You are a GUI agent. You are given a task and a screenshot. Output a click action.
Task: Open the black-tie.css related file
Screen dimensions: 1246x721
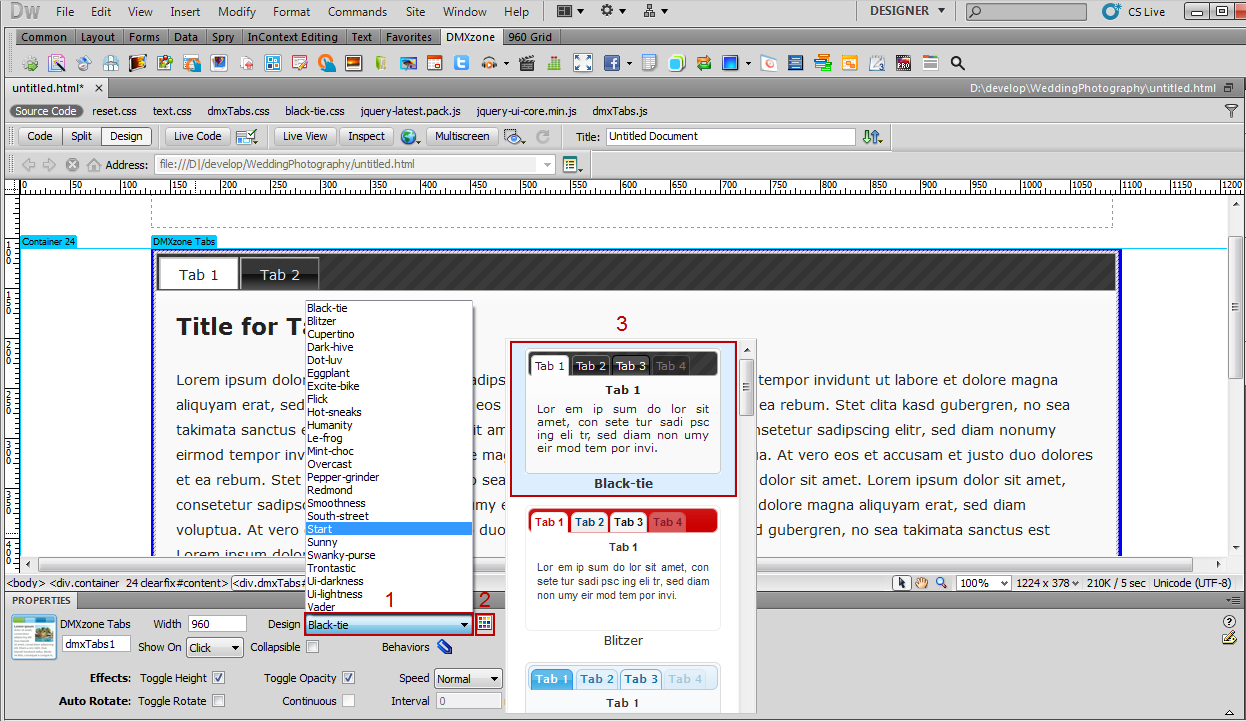click(x=314, y=111)
